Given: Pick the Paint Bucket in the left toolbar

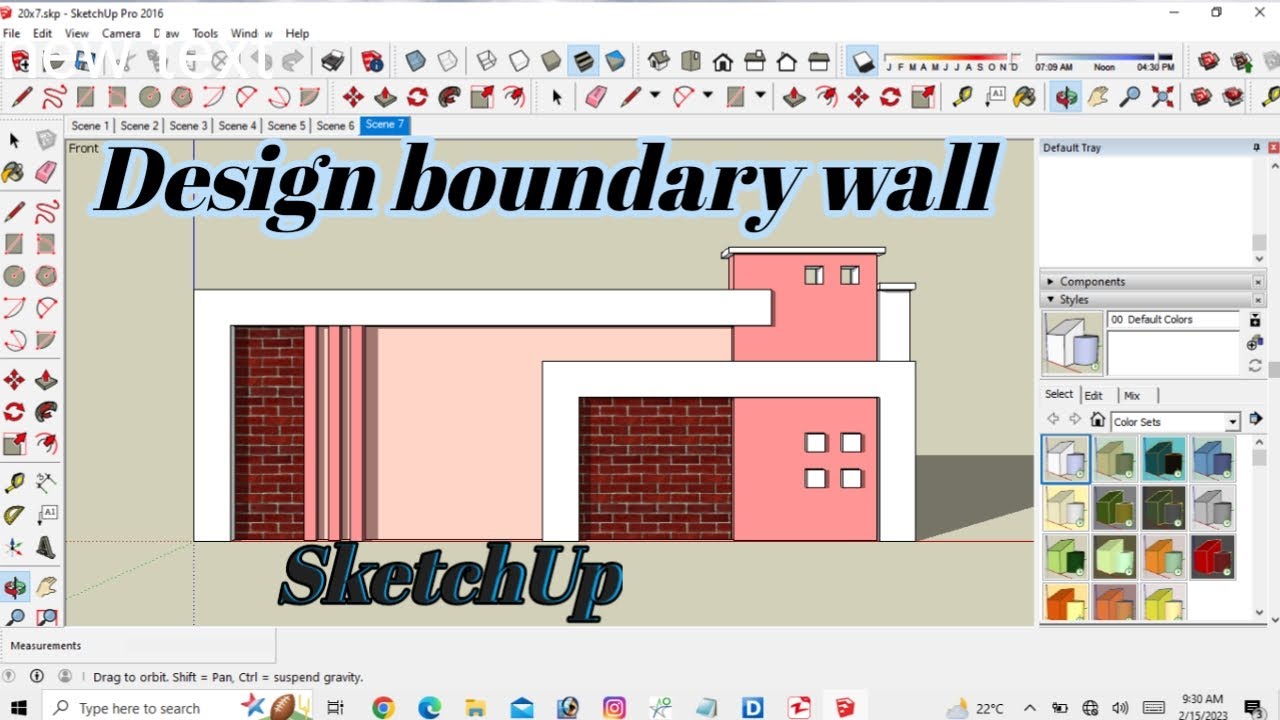Looking at the screenshot, I should coord(14,172).
